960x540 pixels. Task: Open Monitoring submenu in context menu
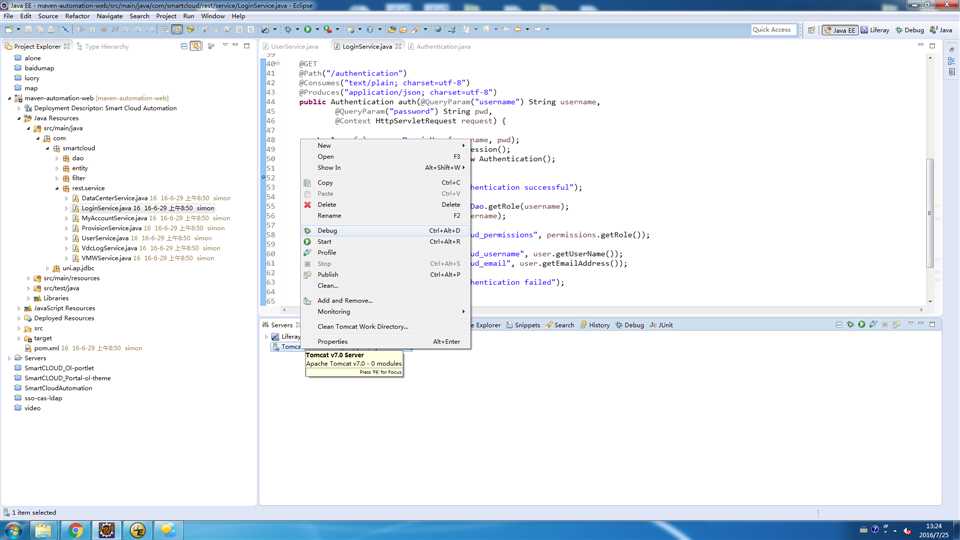click(x=386, y=312)
